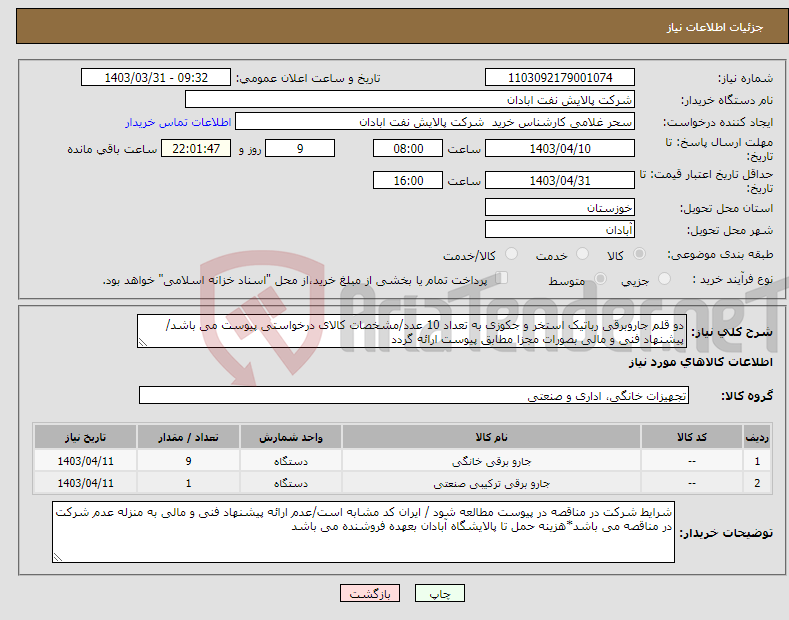Click the ردیف column header
Image resolution: width=789 pixels, height=620 pixels.
coord(757,437)
